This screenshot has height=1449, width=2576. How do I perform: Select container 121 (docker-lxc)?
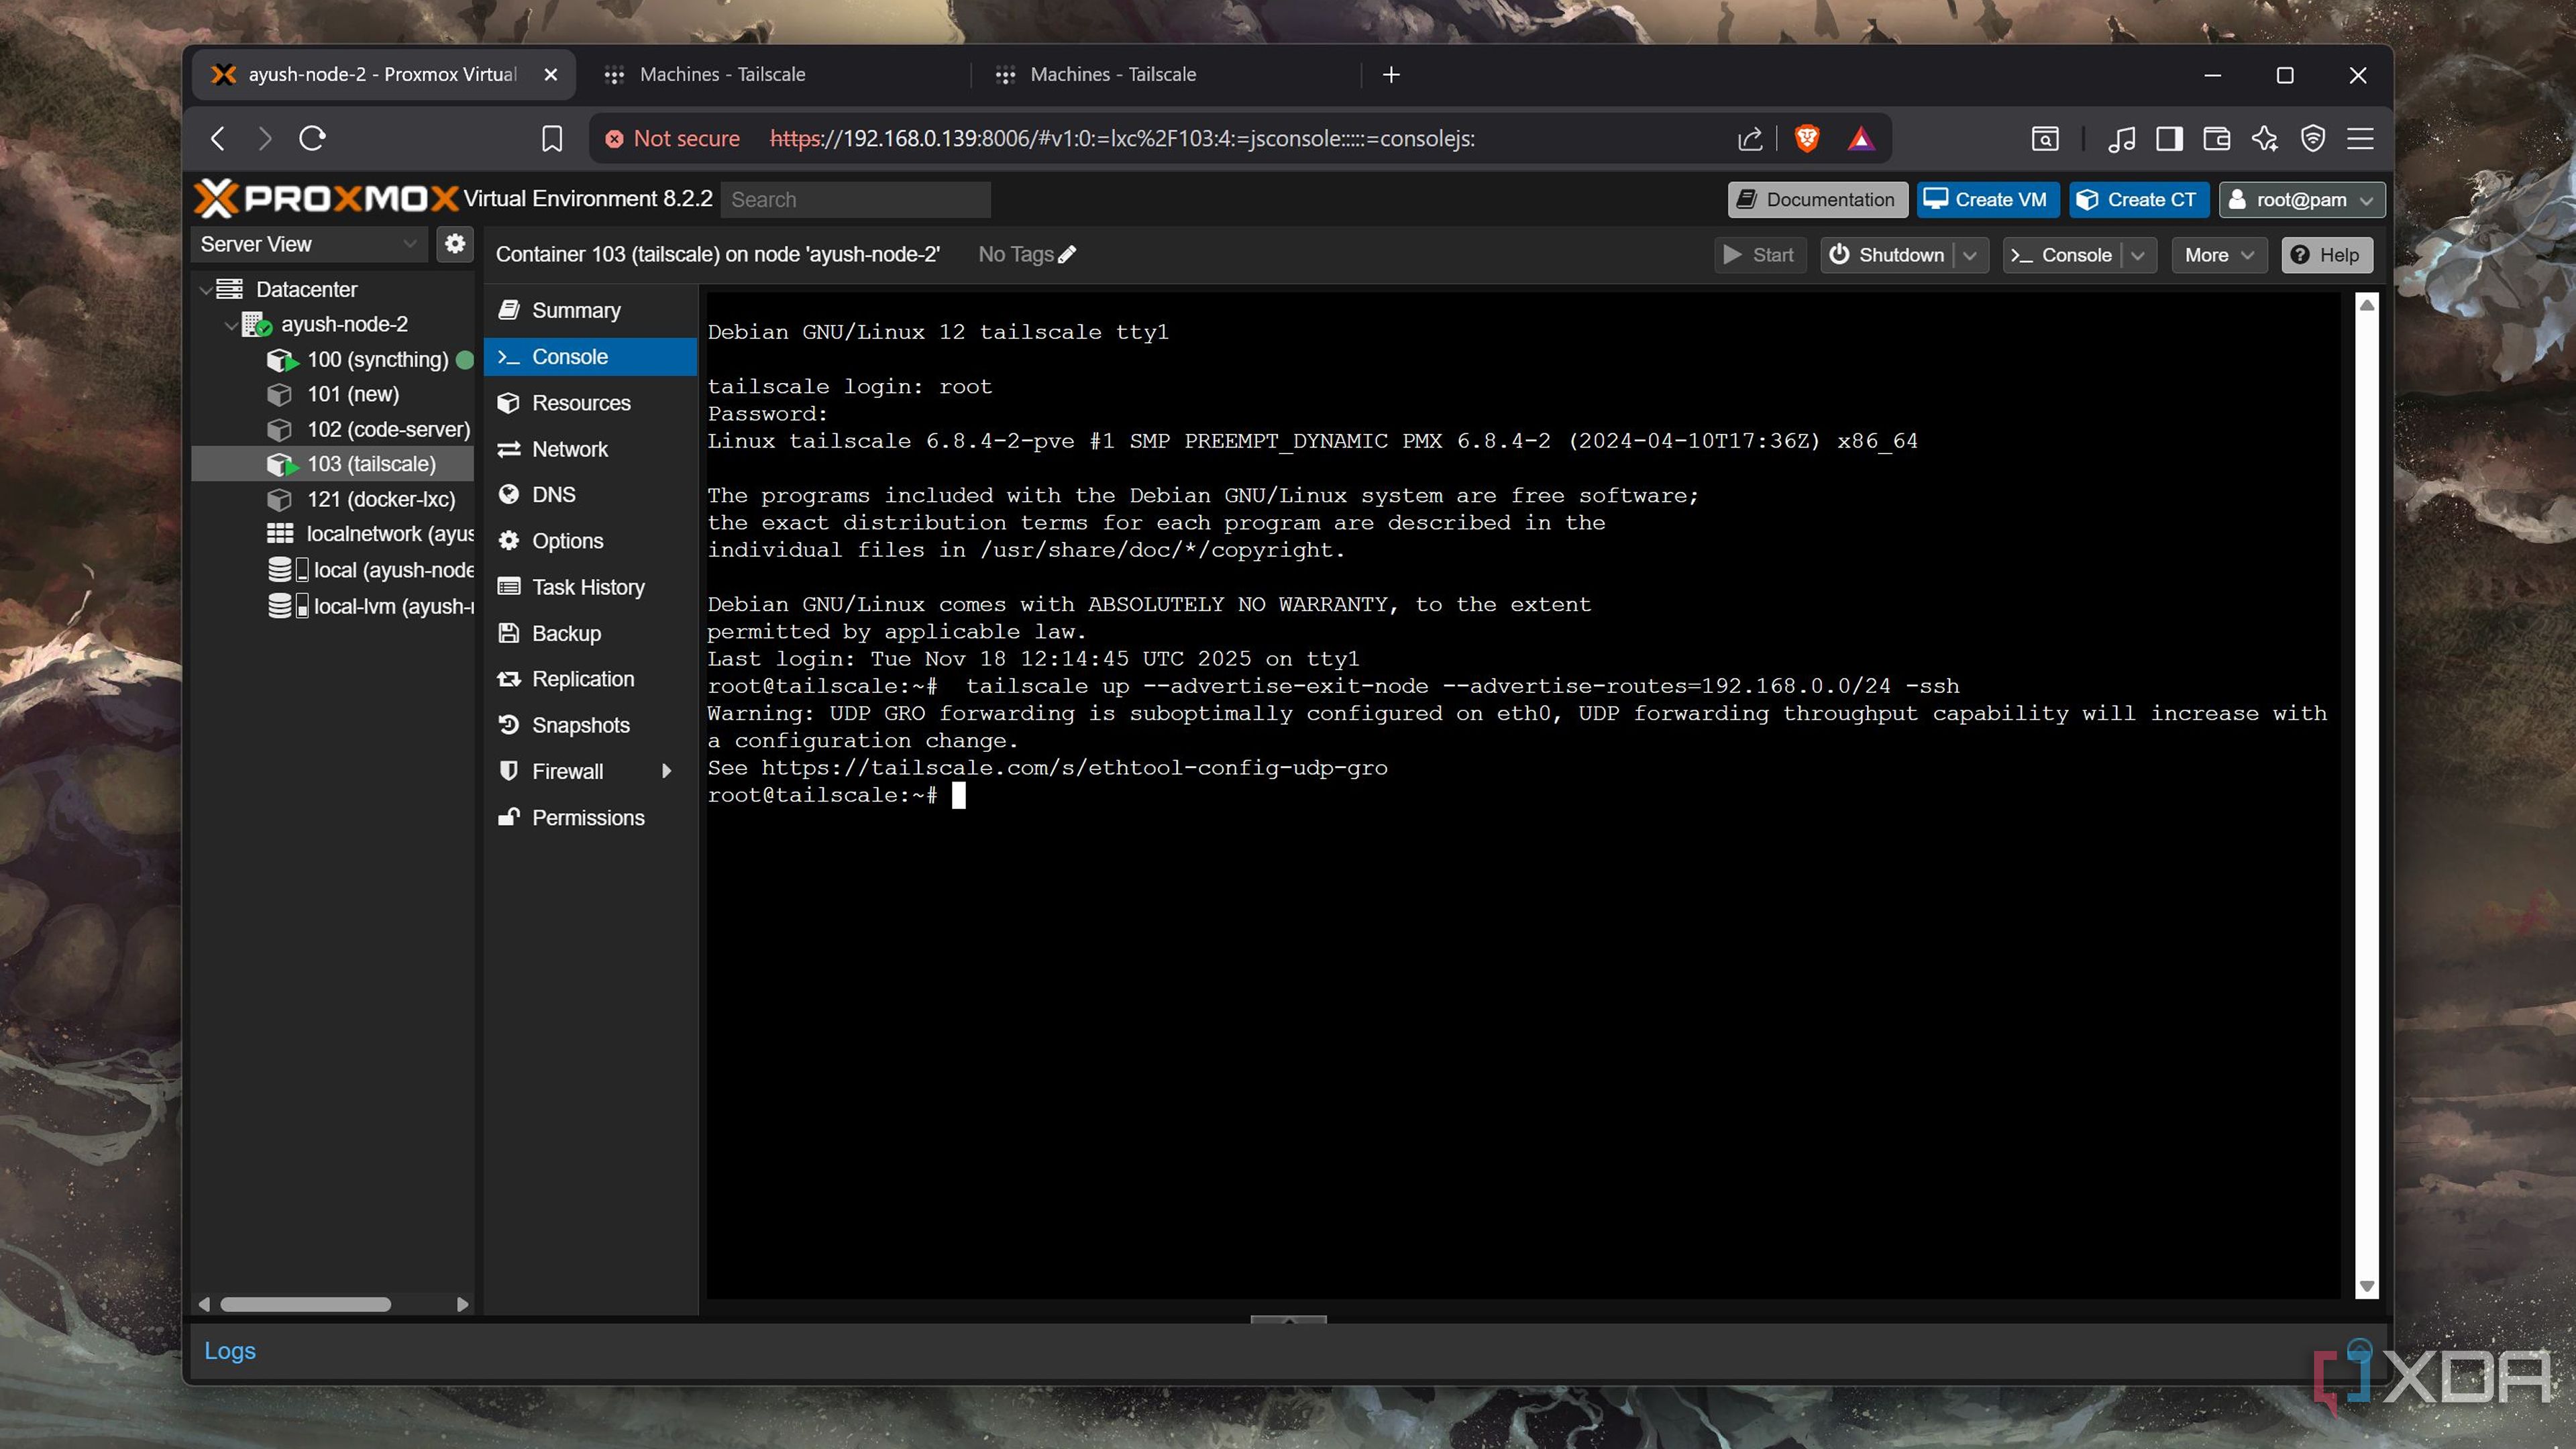click(x=333, y=499)
